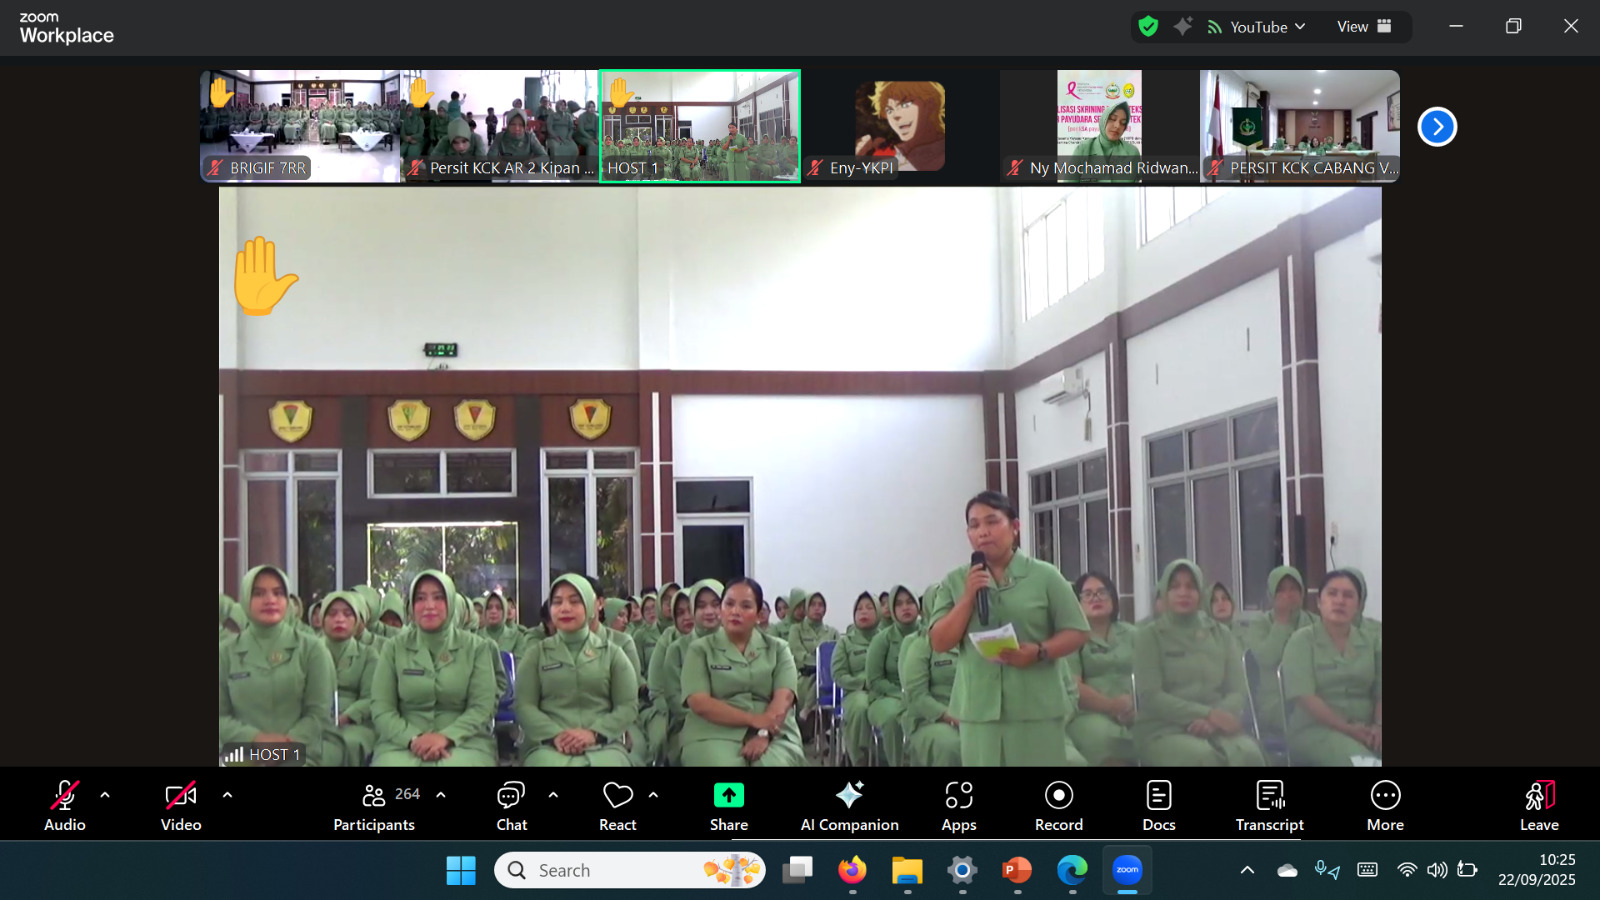Open the Transcript panel
Image resolution: width=1600 pixels, height=900 pixels.
[1269, 805]
